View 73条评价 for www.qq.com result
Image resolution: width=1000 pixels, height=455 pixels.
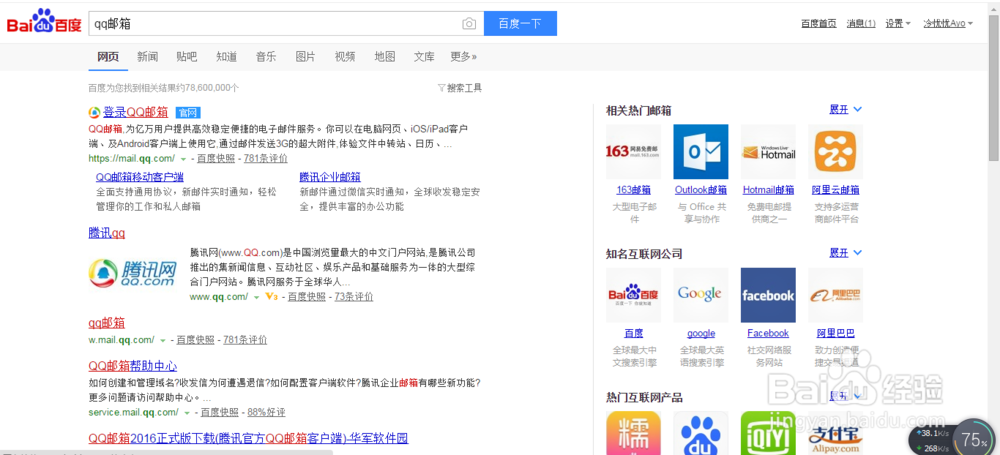[354, 297]
